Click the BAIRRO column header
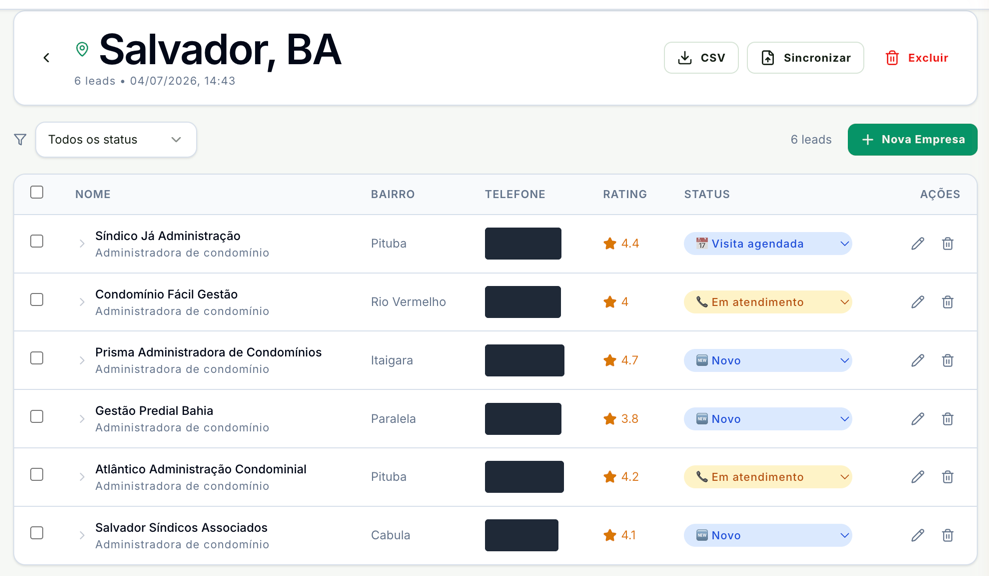This screenshot has height=576, width=989. click(x=392, y=194)
